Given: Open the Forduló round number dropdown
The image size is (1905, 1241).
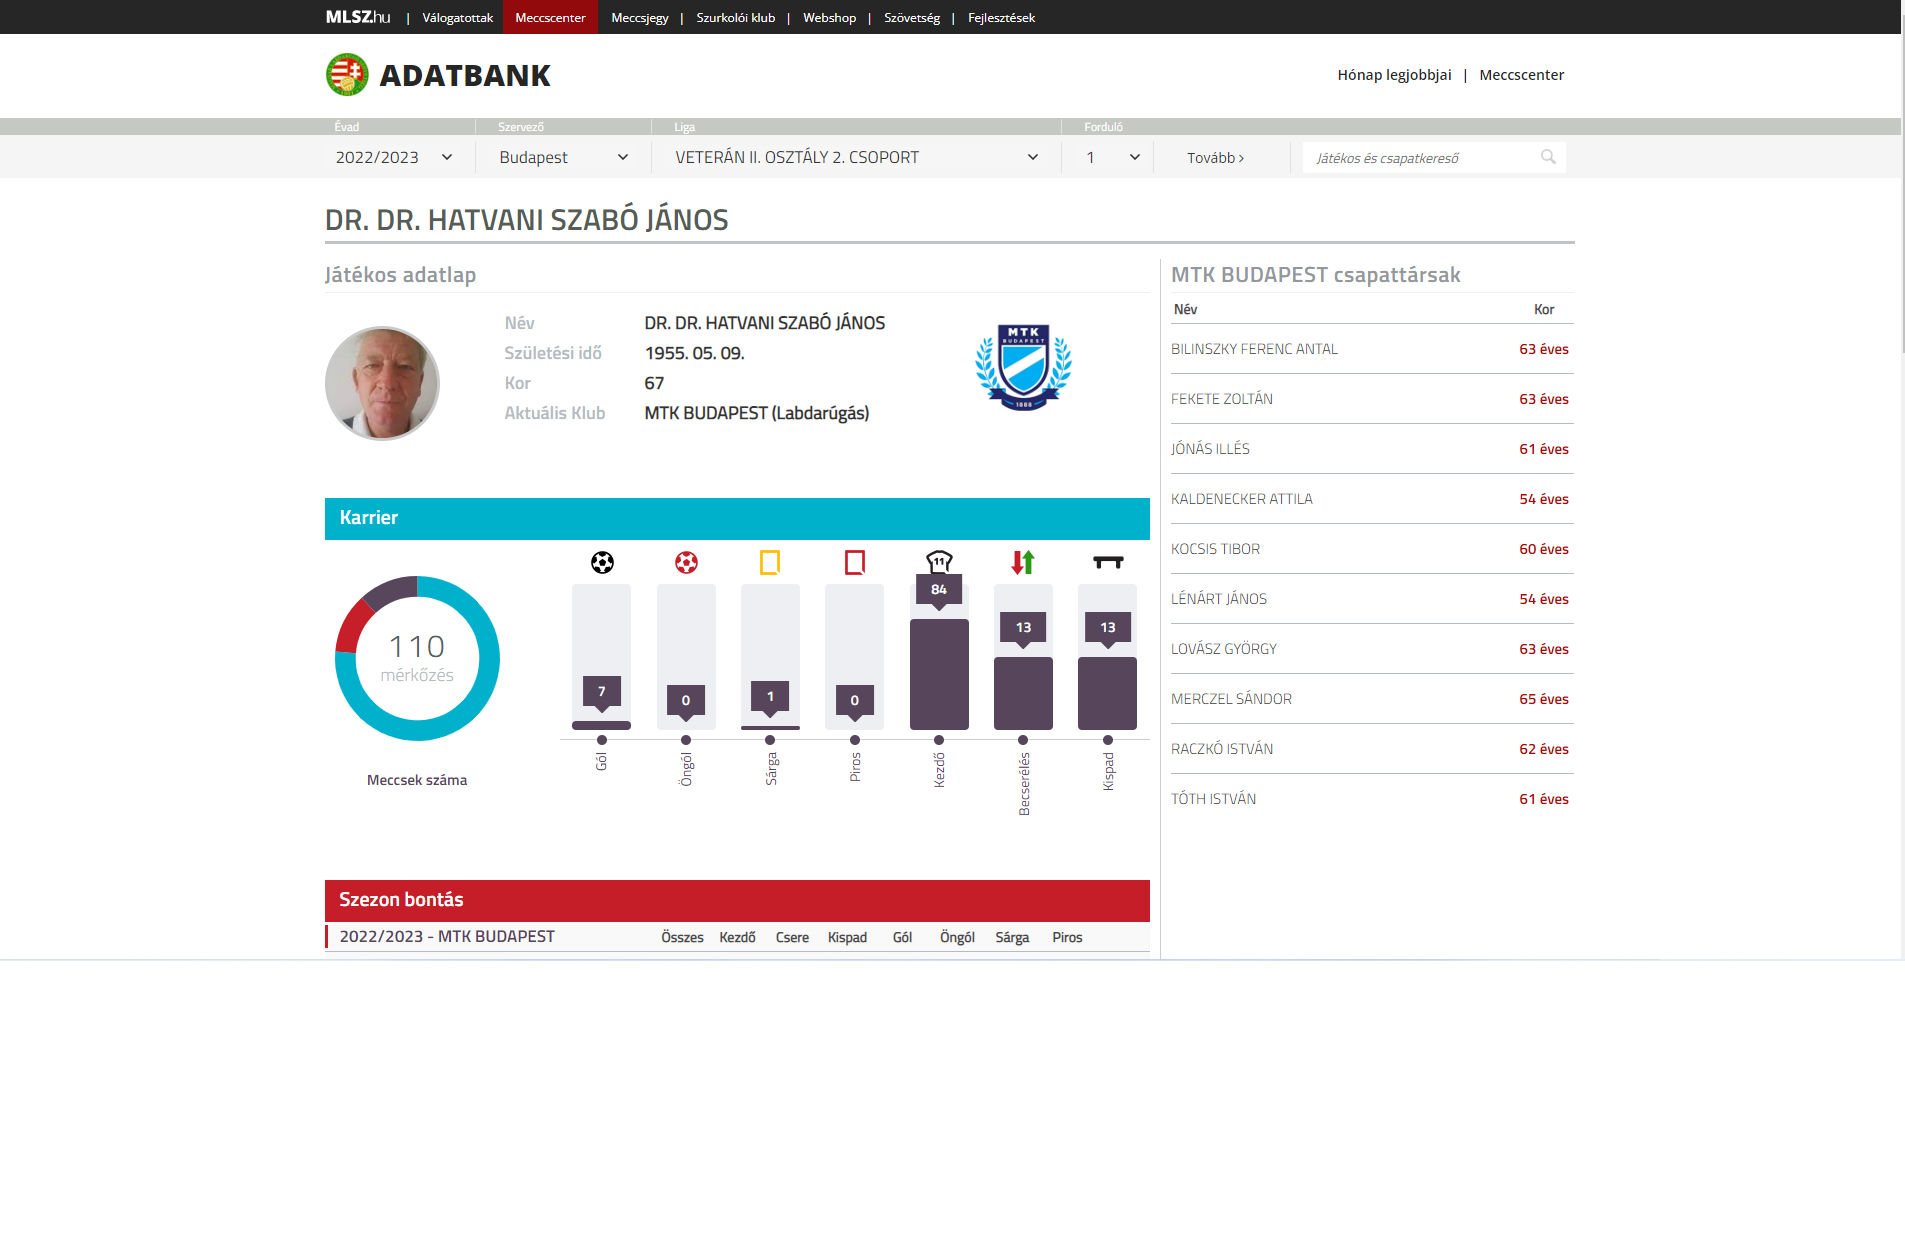Looking at the screenshot, I should pos(1112,158).
